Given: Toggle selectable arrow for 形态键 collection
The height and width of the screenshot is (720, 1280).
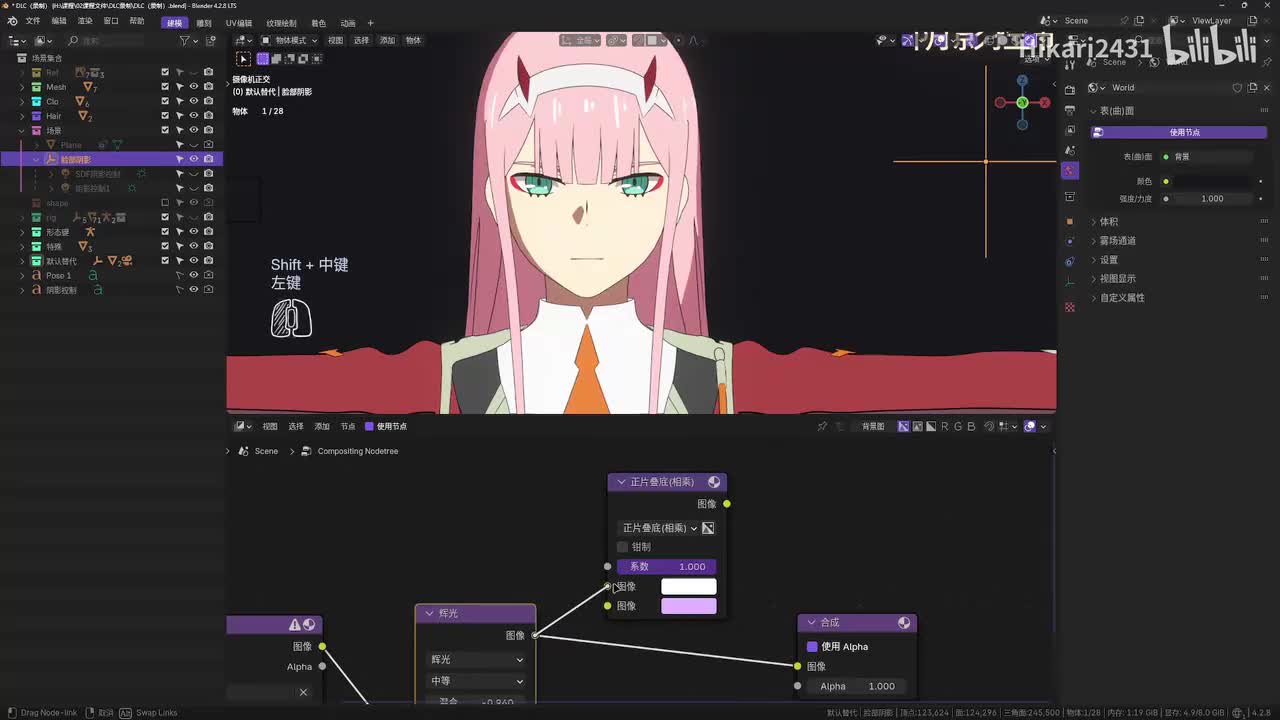Looking at the screenshot, I should point(180,232).
